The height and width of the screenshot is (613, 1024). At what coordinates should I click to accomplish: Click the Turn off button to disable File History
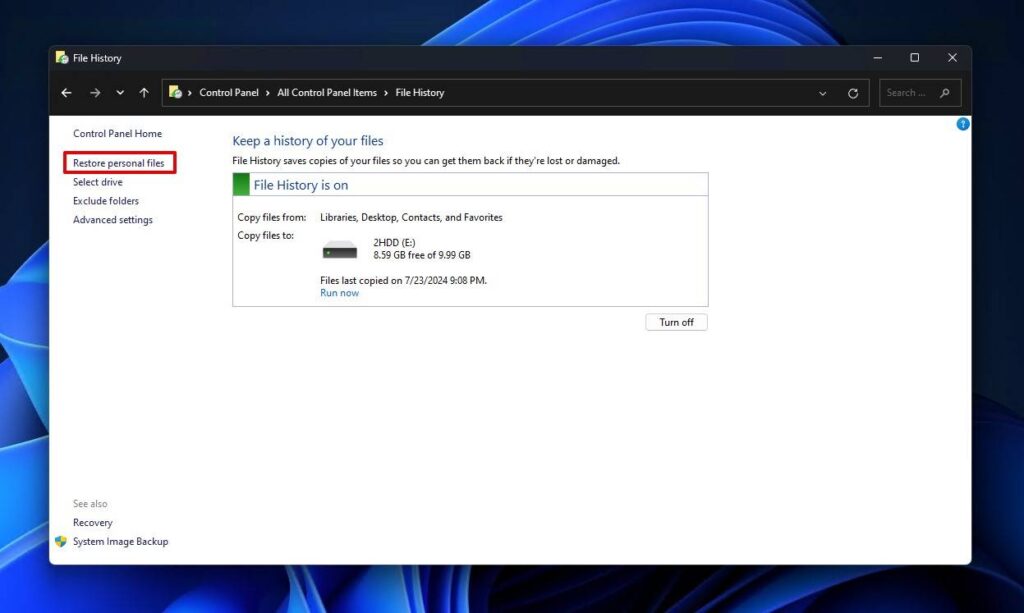(676, 321)
